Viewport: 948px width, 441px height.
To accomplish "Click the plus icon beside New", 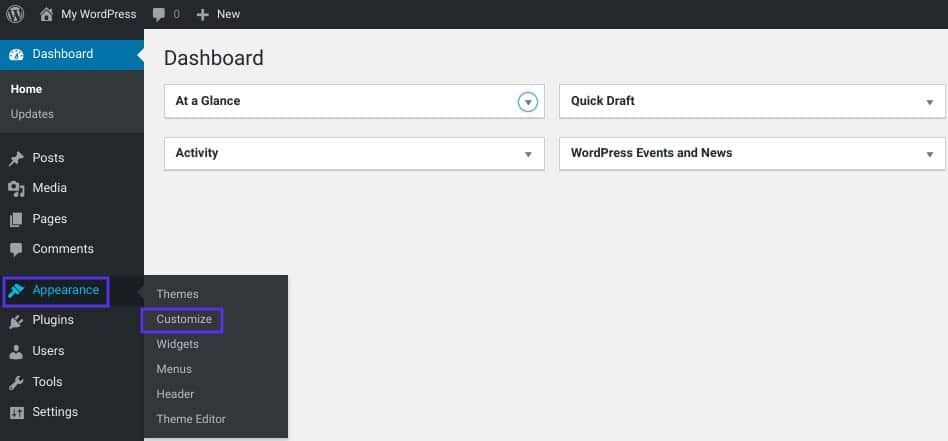I will click(202, 14).
